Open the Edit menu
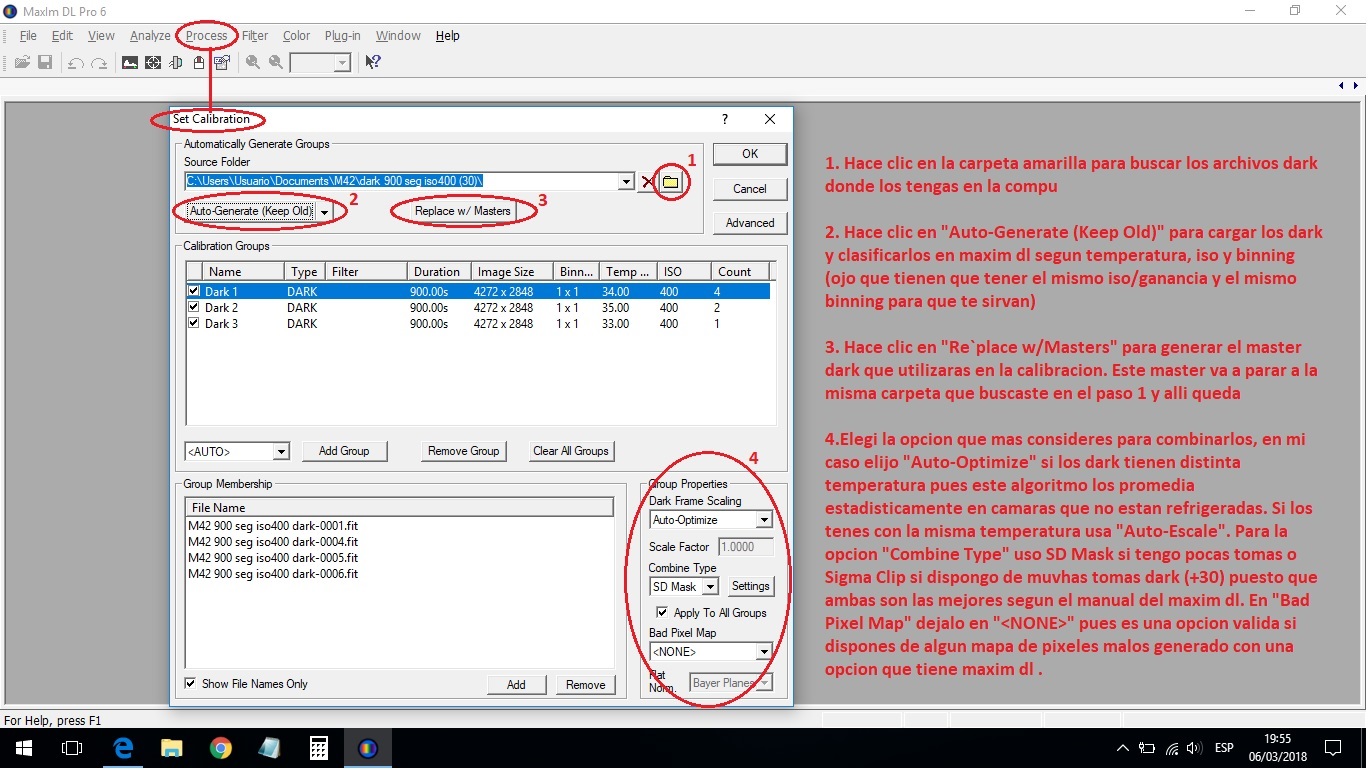The image size is (1369, 770). (x=62, y=36)
